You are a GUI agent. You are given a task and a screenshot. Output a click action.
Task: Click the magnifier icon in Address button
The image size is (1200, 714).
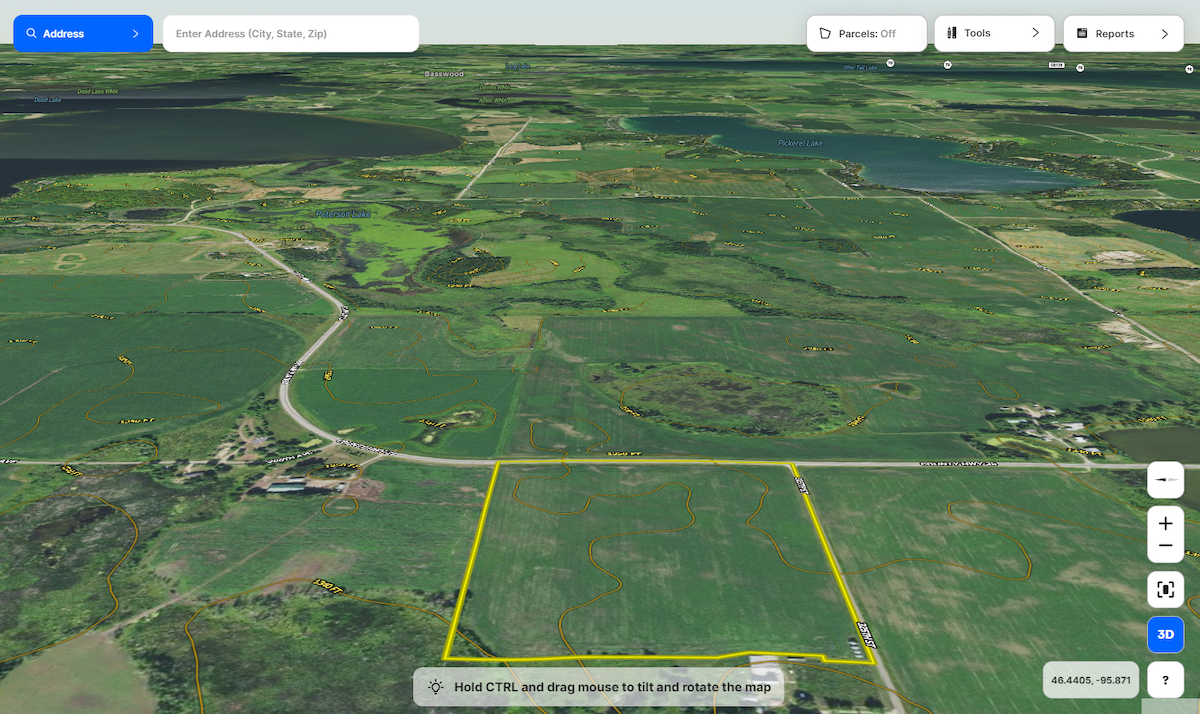click(x=32, y=34)
